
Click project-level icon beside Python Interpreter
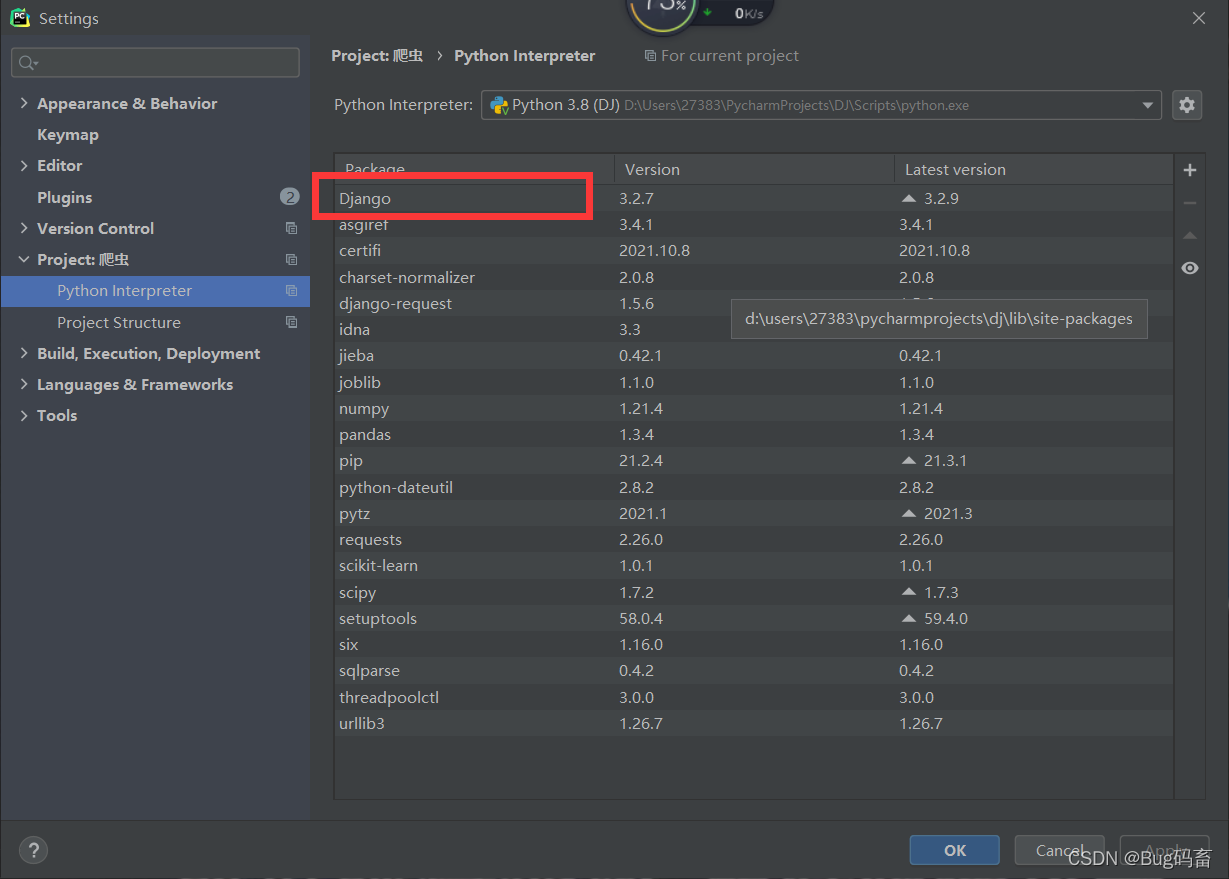point(291,291)
